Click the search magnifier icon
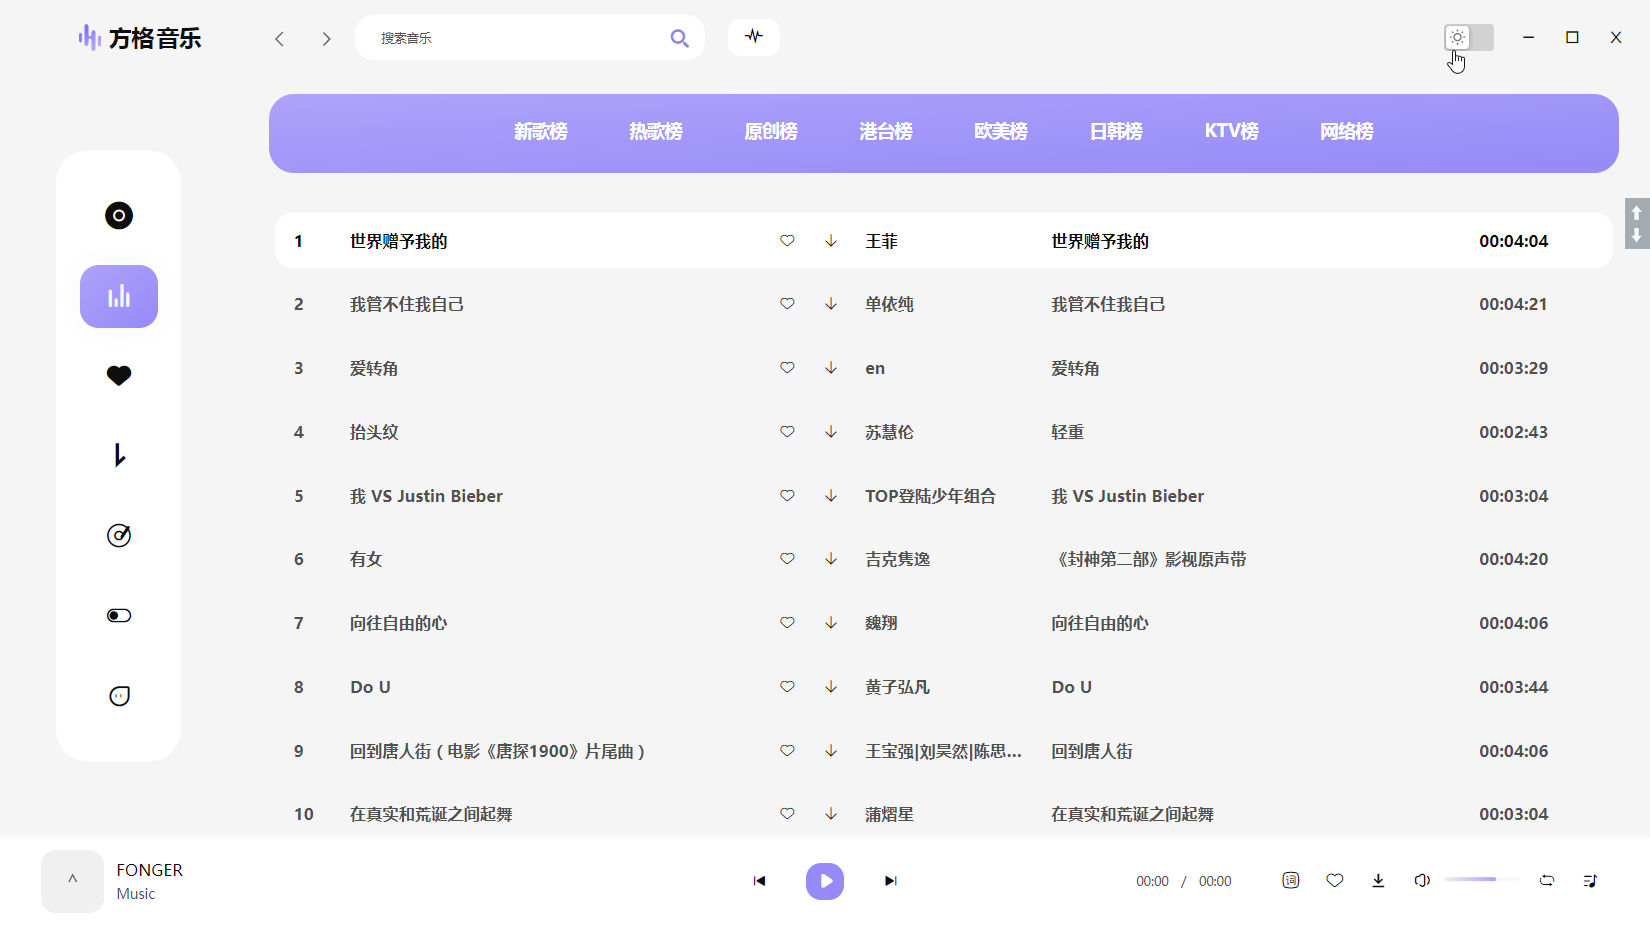The height and width of the screenshot is (925, 1650). click(679, 38)
